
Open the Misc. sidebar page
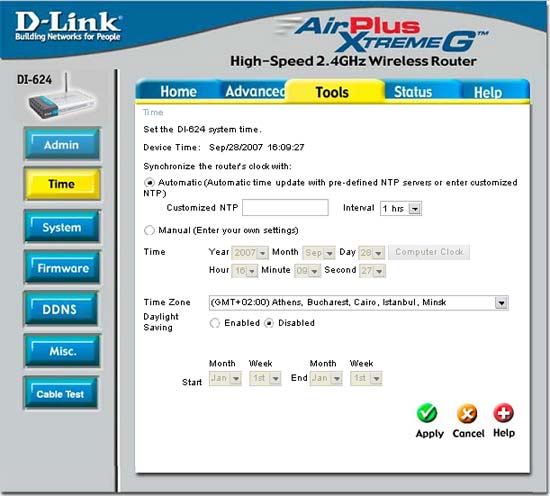coord(63,351)
